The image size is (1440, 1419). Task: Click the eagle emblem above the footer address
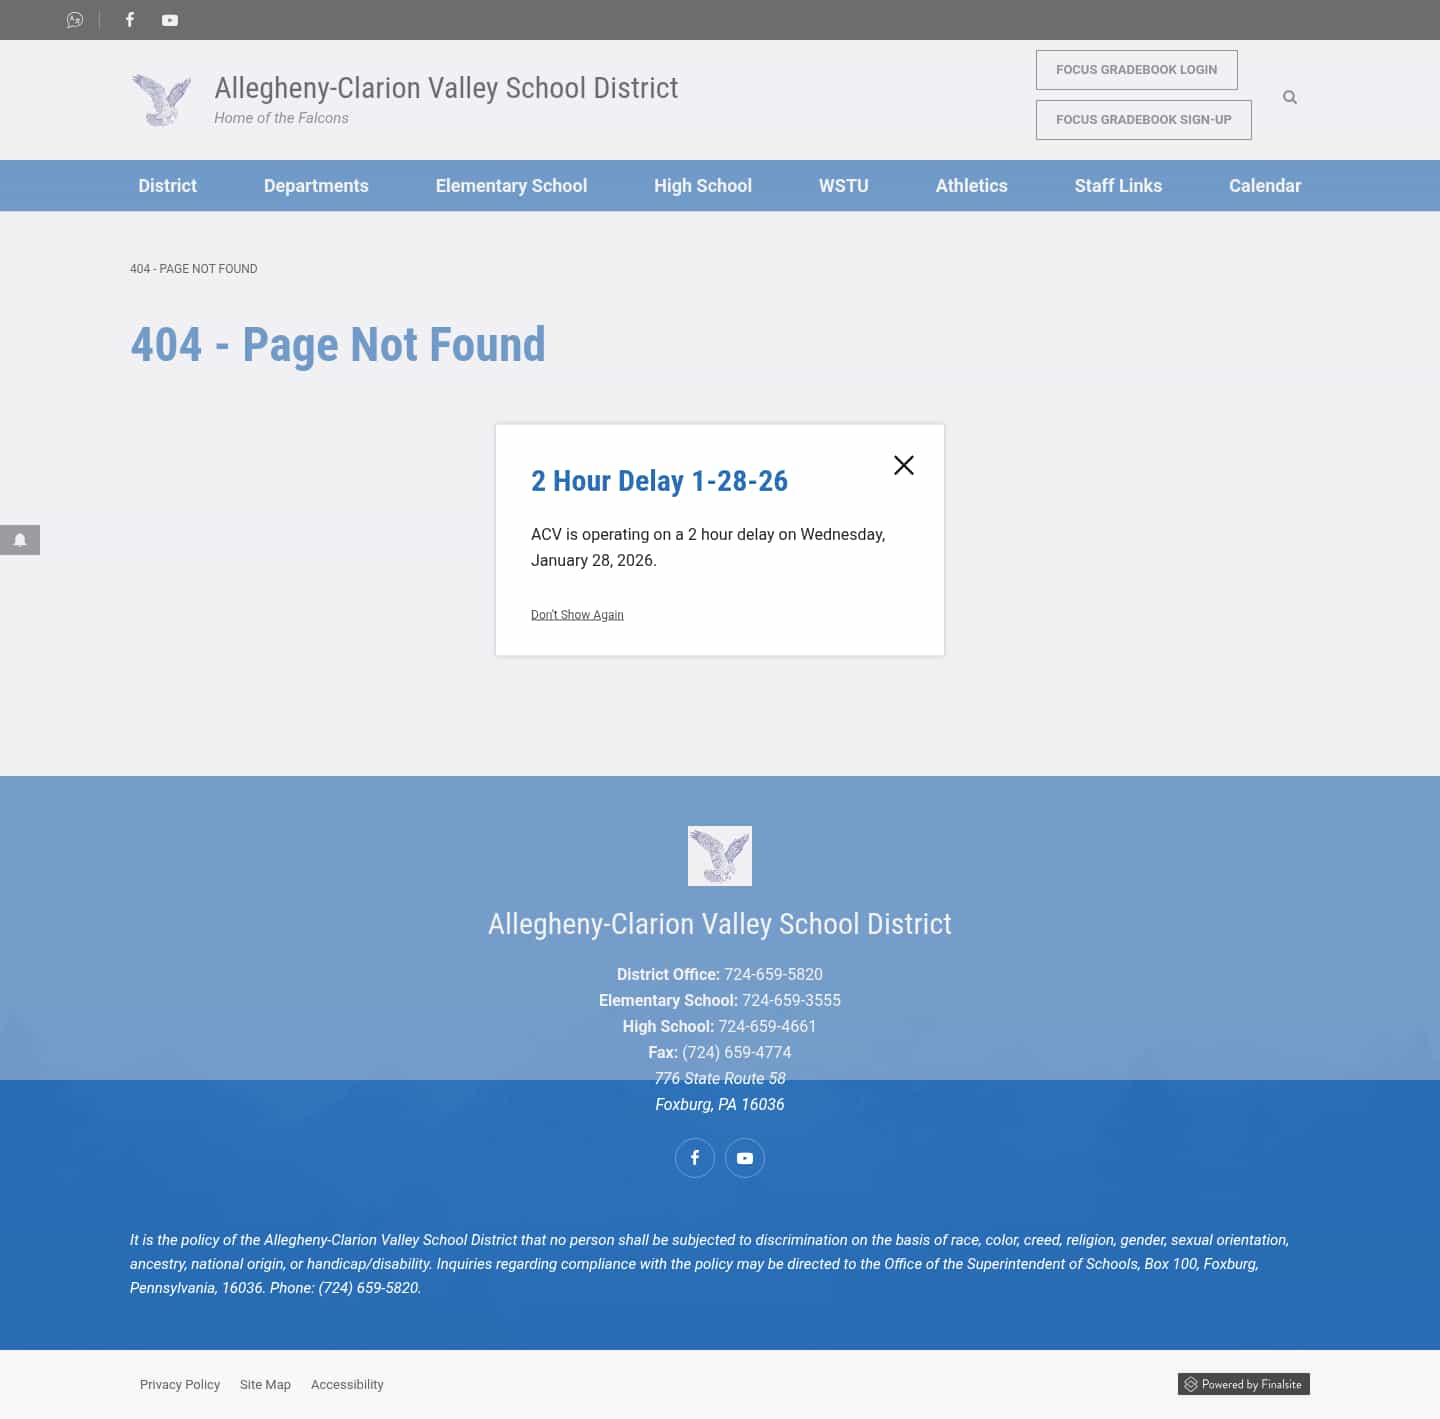[x=719, y=856]
